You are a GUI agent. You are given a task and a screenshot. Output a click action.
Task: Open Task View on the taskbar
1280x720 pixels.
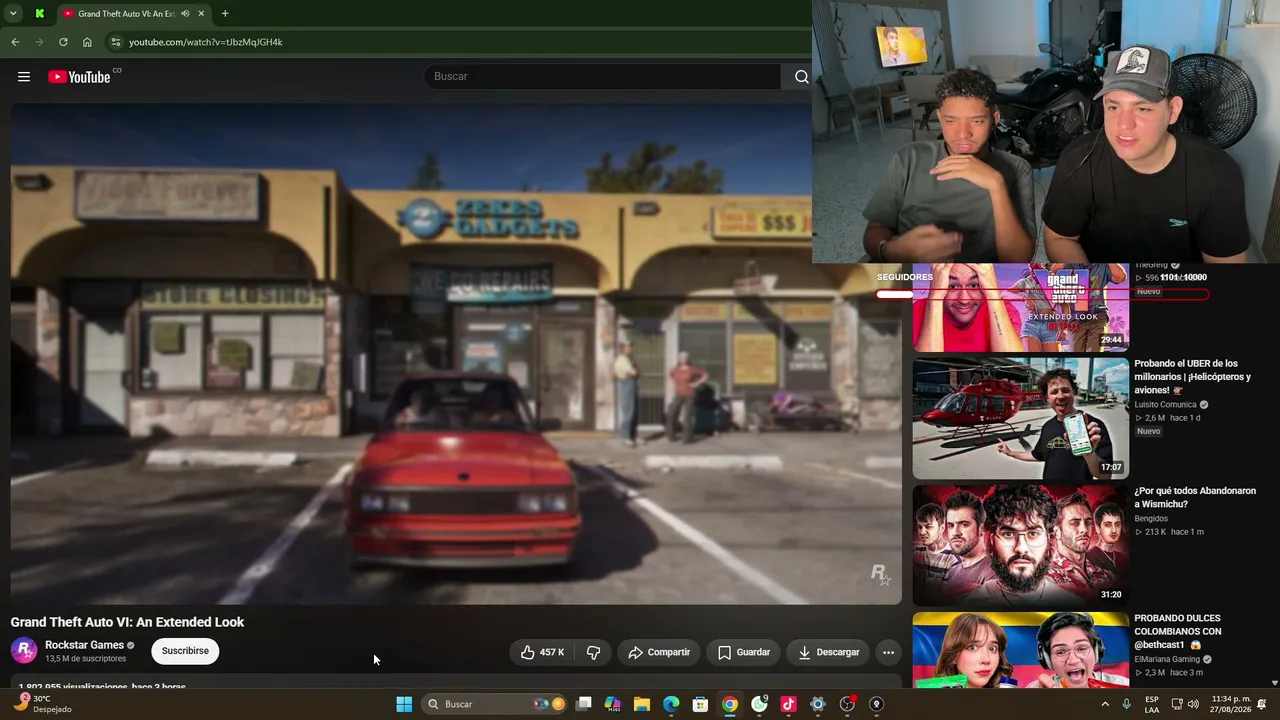pos(584,704)
